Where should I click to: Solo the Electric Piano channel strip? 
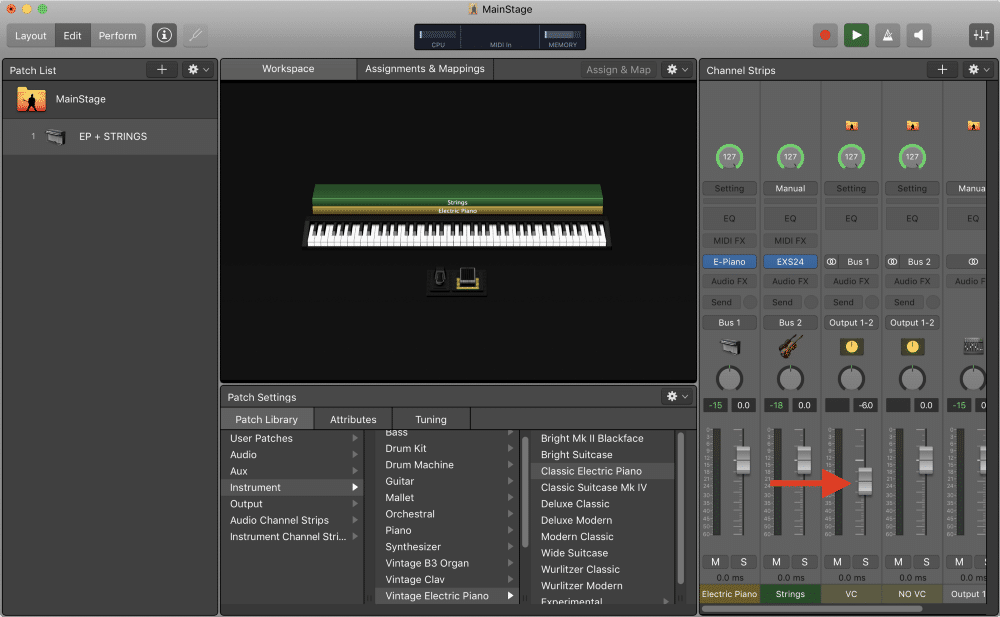tap(744, 561)
